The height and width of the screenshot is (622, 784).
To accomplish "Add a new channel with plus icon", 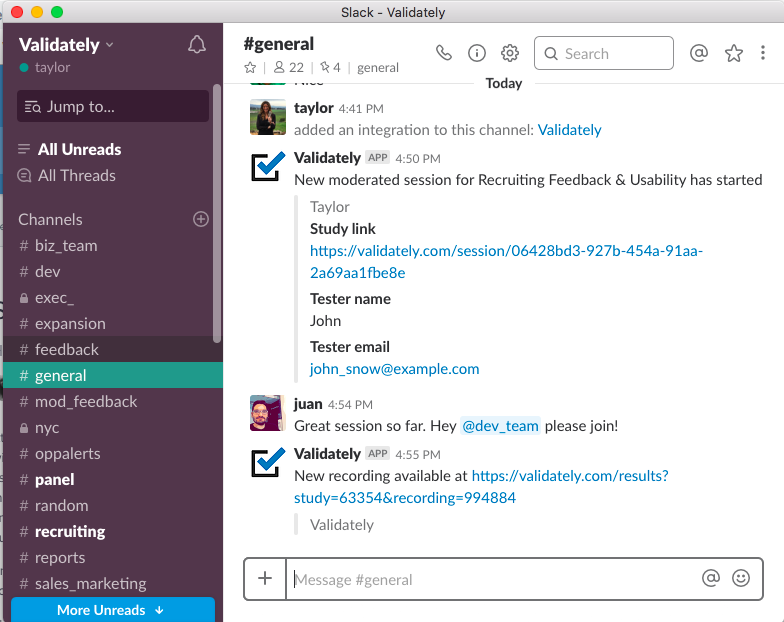I will click(x=200, y=219).
